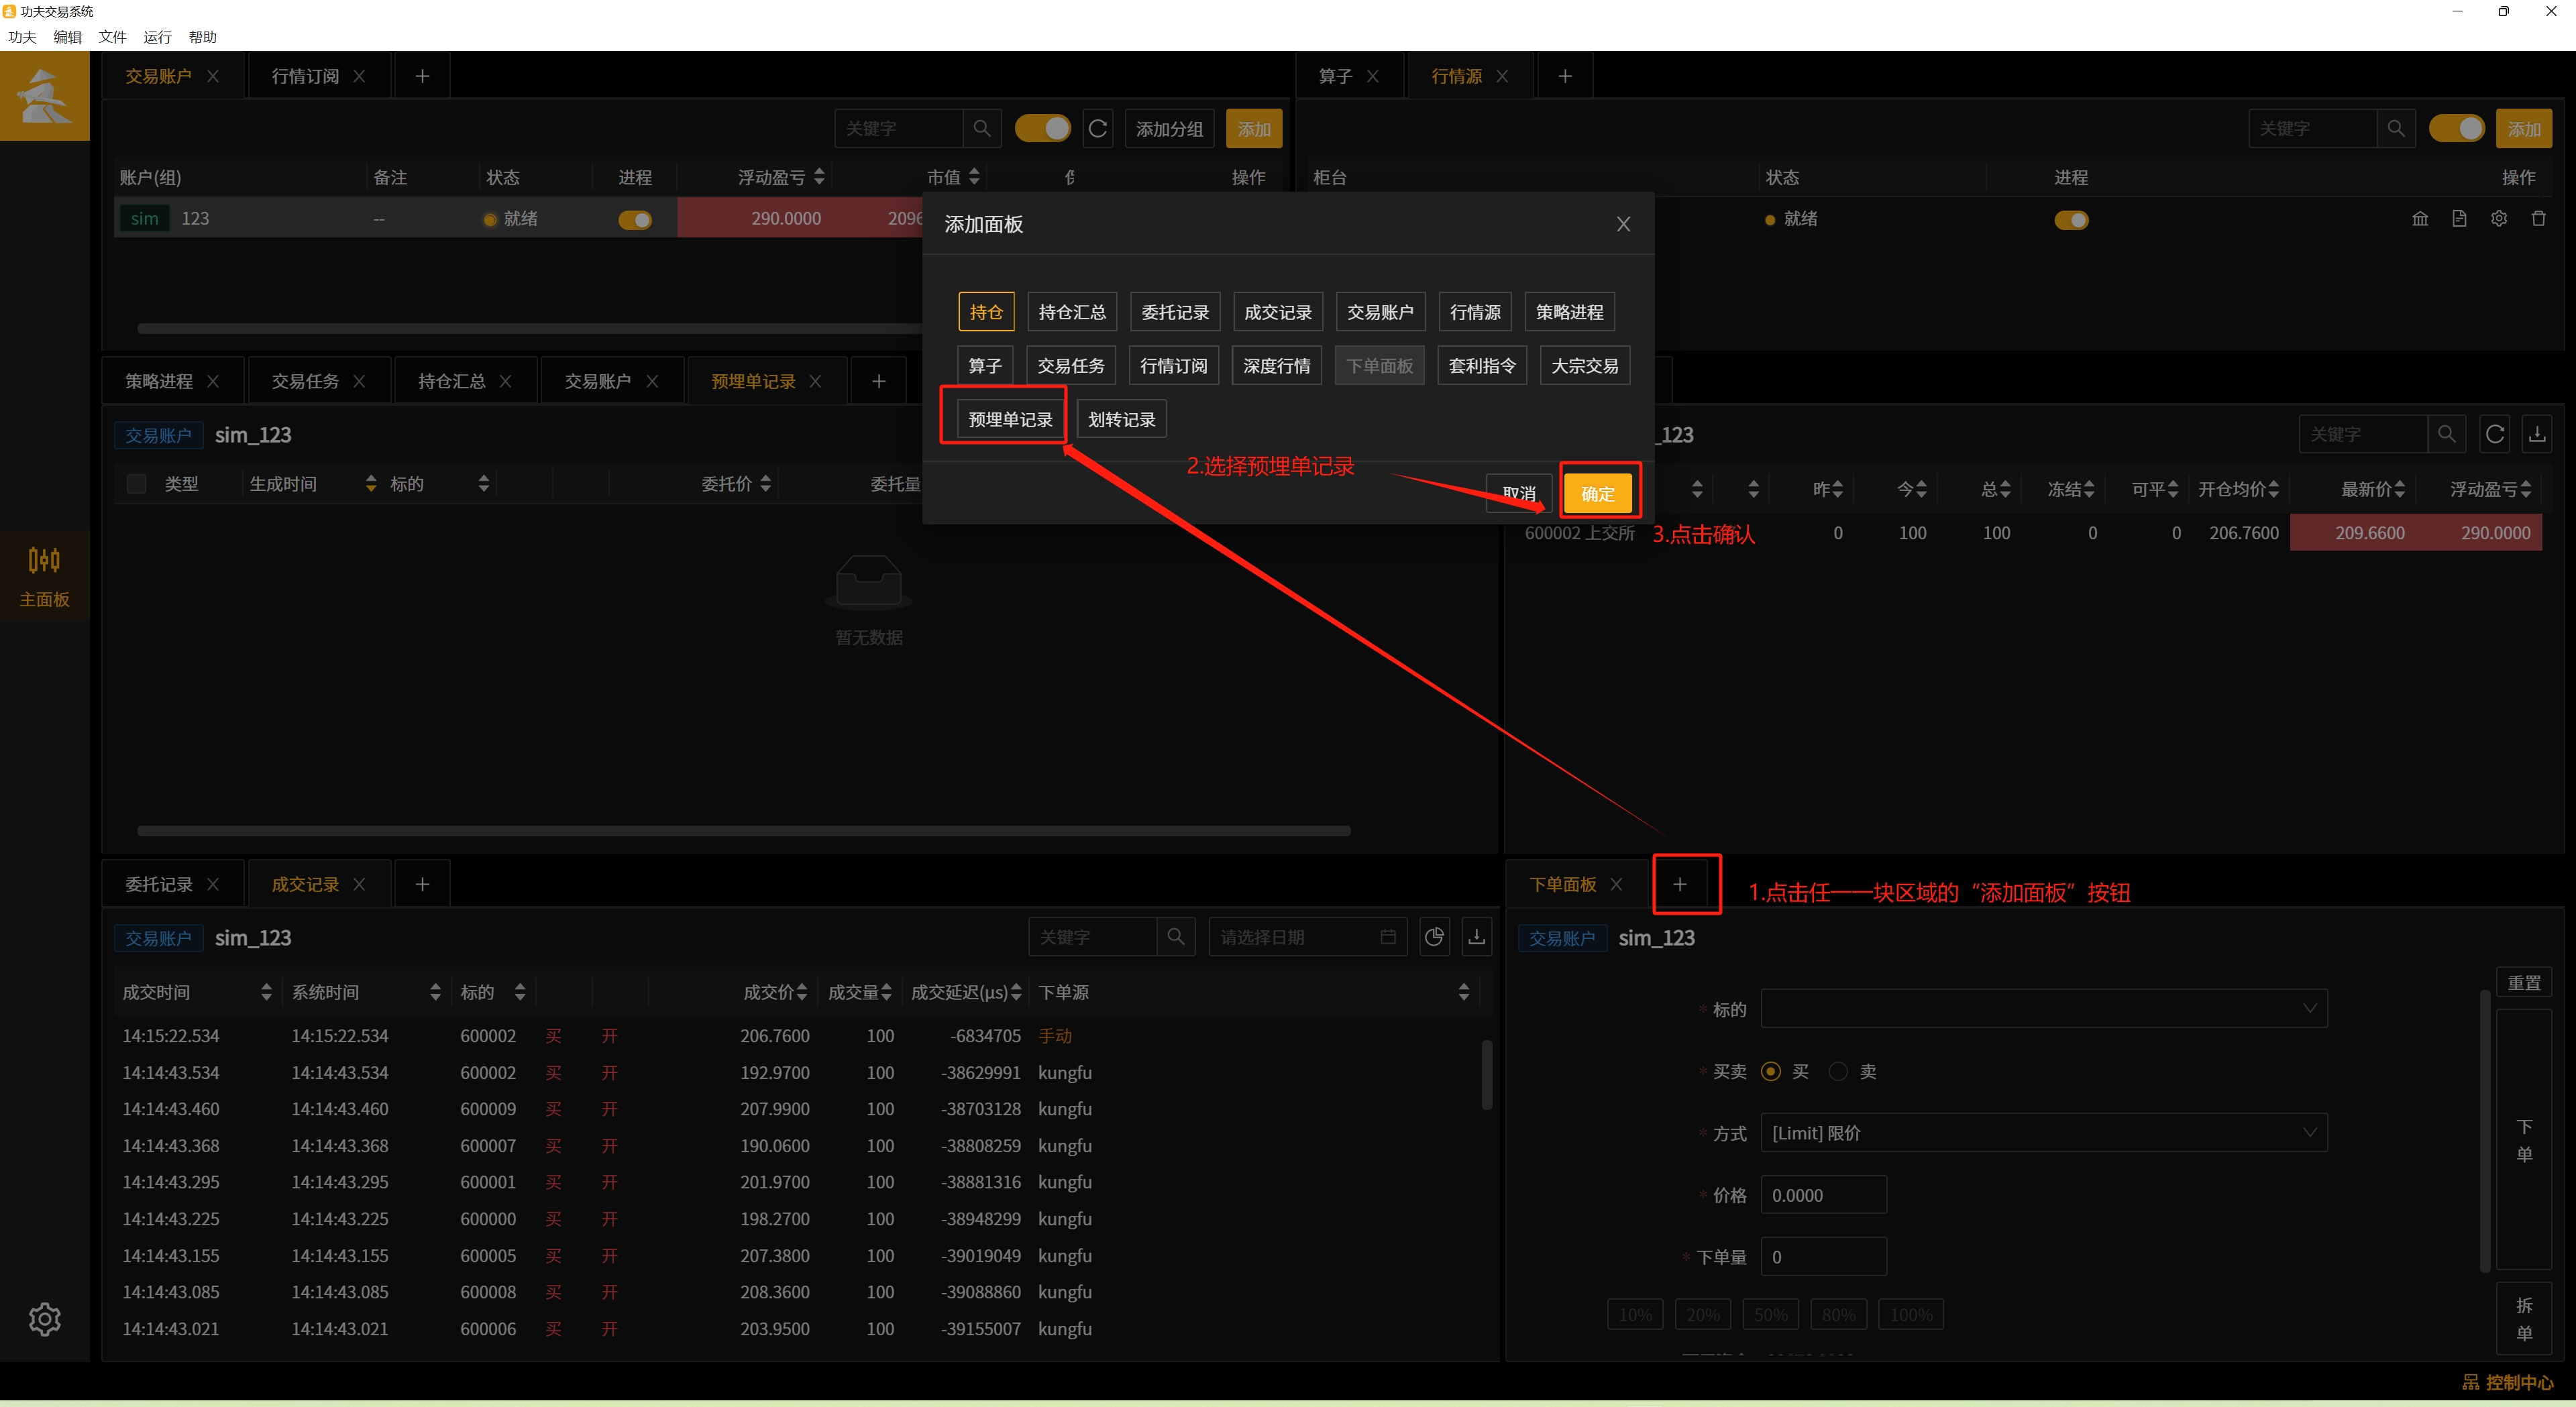
Task: Click the 主面板 sidebar icon
Action: point(44,575)
